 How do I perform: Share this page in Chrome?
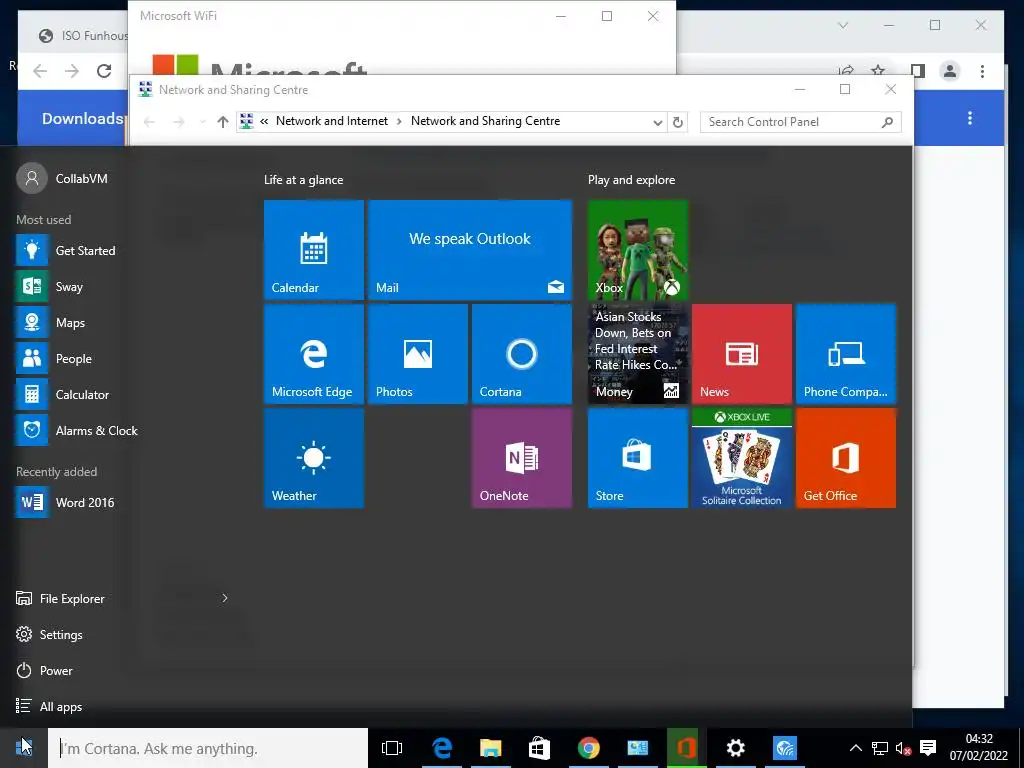846,70
